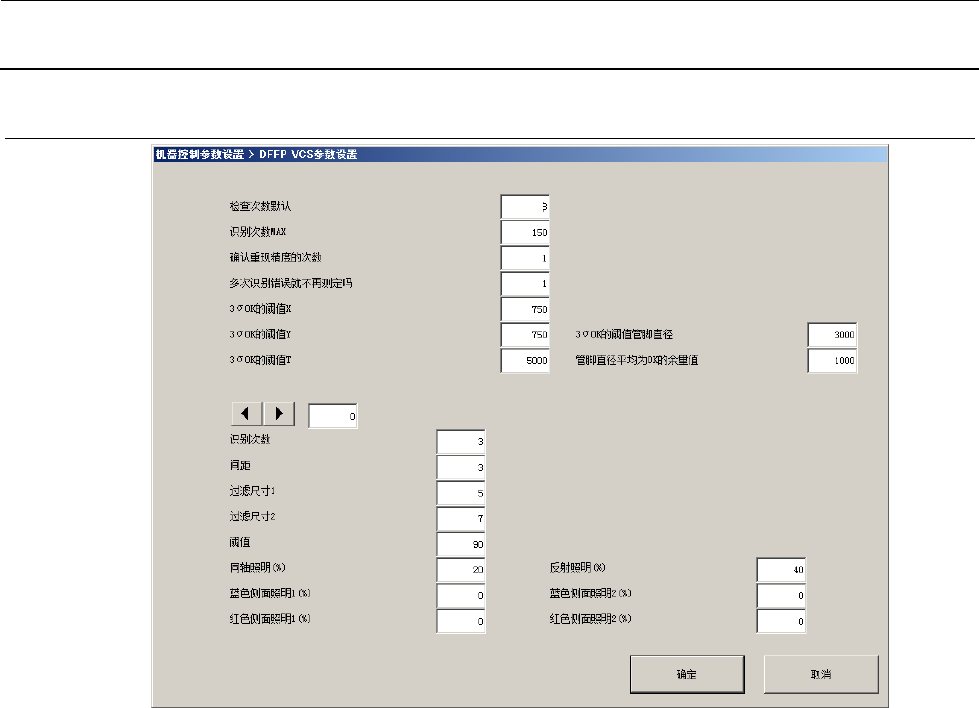The image size is (979, 708).
Task: Click the left arrow previous-index button
Action: coord(247,413)
